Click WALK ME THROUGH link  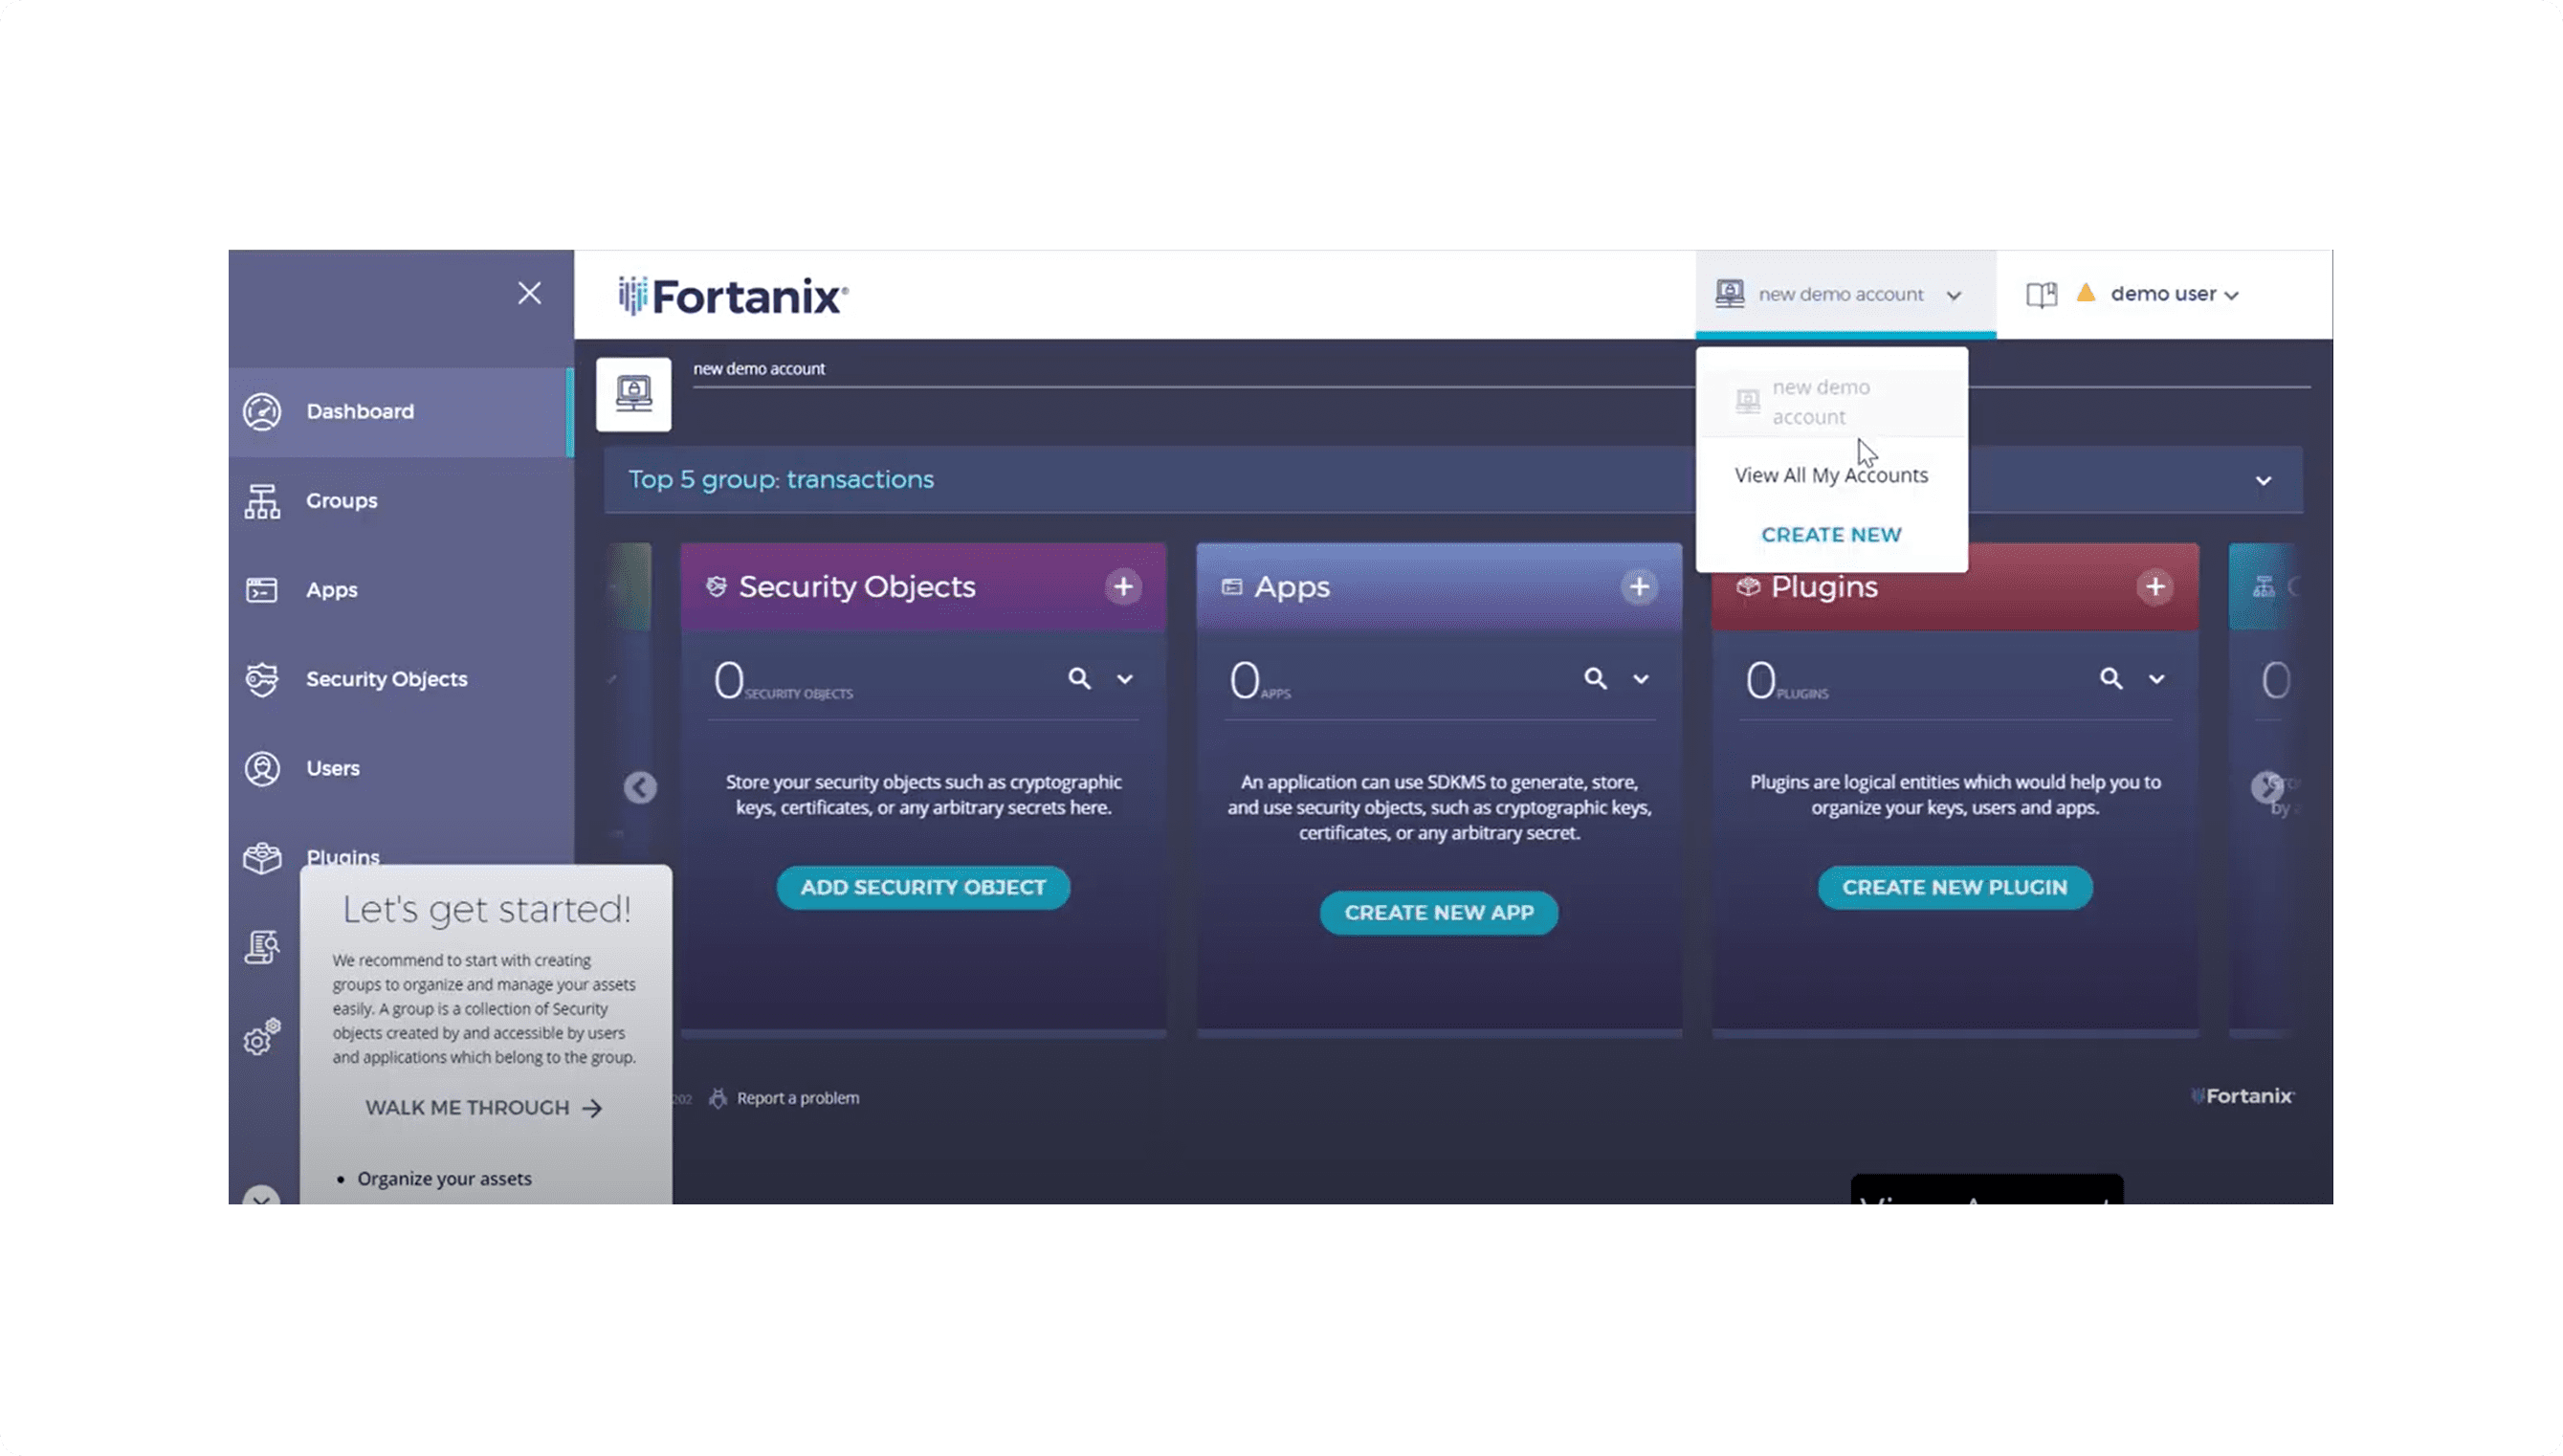[x=483, y=1108]
